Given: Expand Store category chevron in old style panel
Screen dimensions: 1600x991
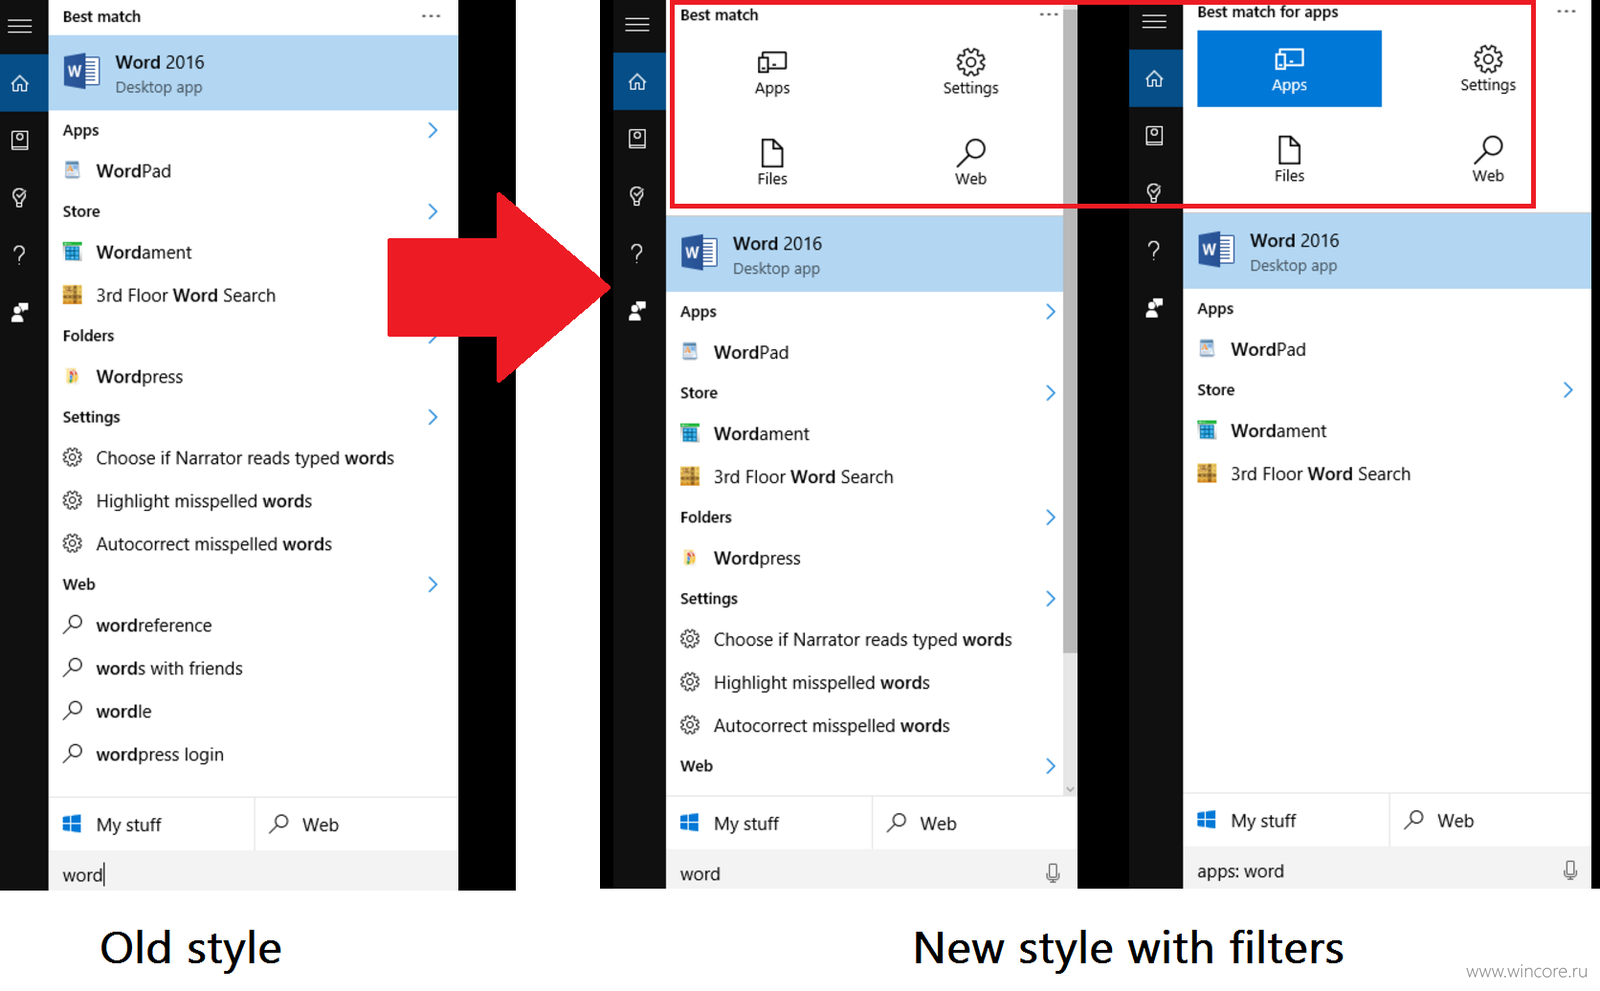Looking at the screenshot, I should pyautogui.click(x=433, y=211).
